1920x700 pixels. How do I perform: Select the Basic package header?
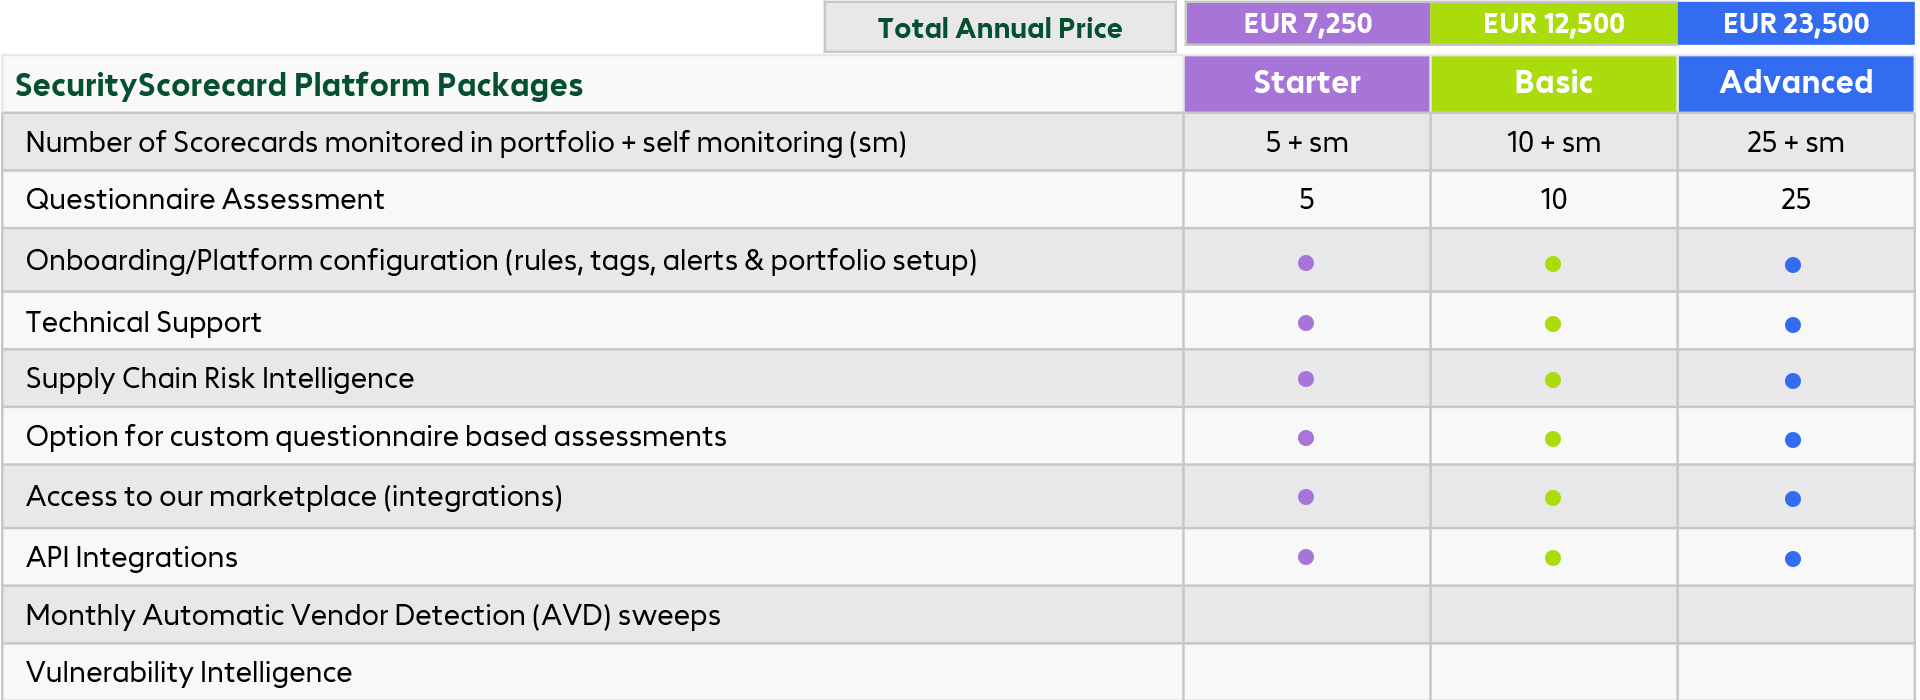coord(1553,83)
